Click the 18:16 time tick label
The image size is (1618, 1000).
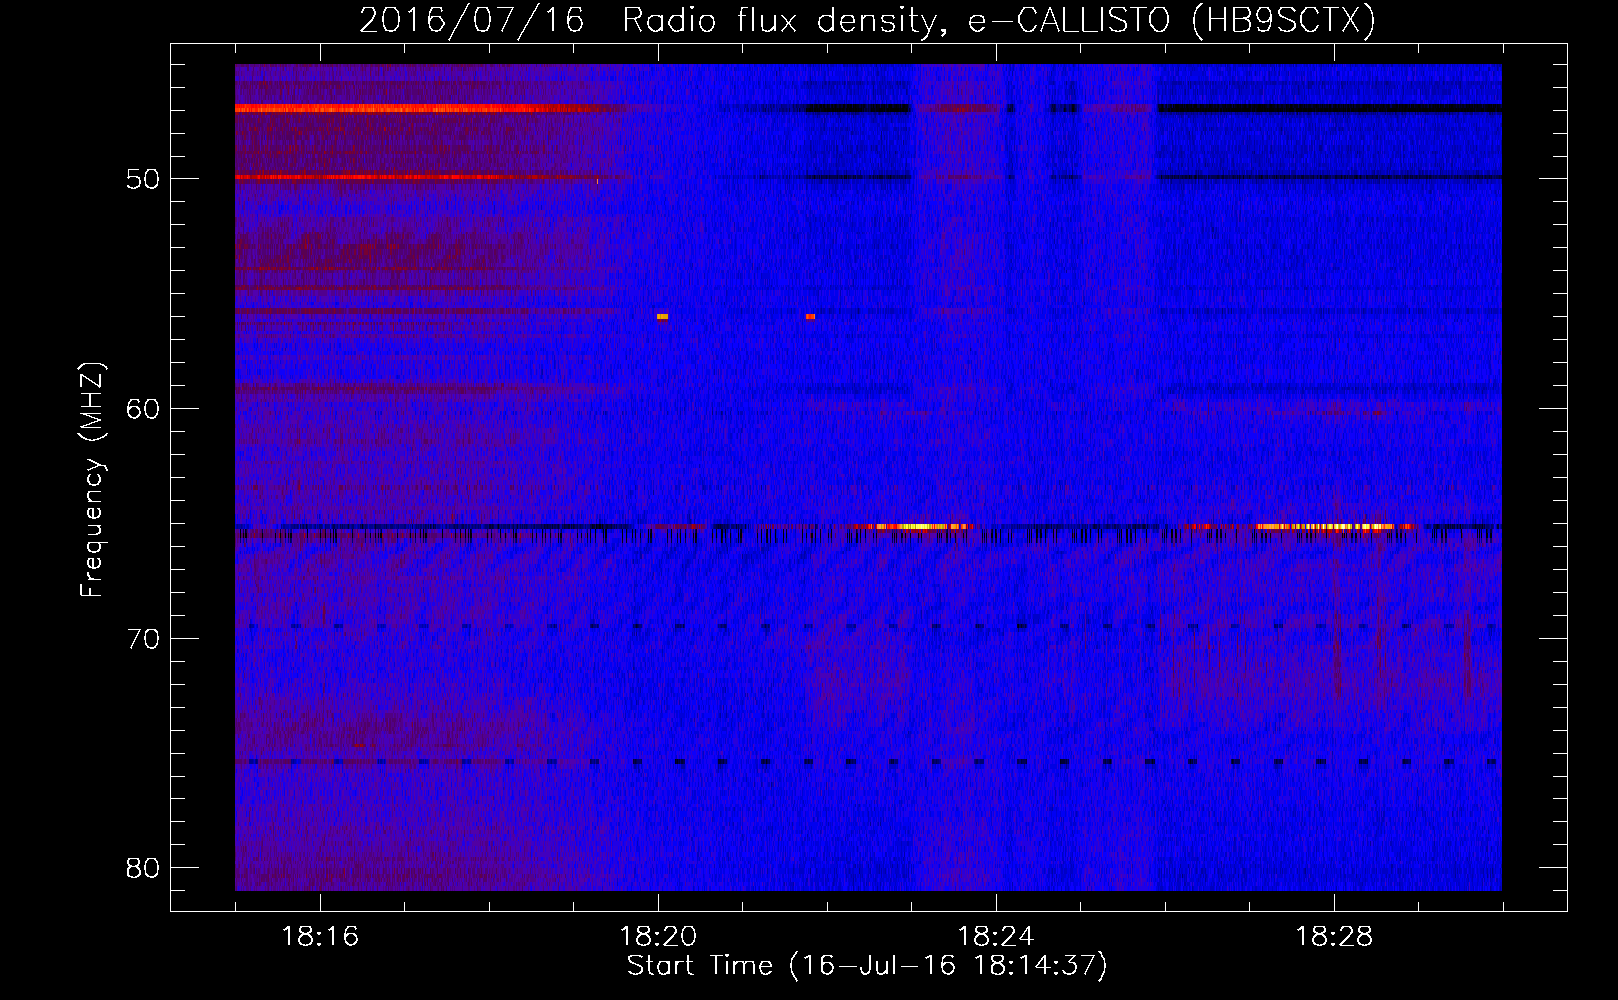[320, 937]
